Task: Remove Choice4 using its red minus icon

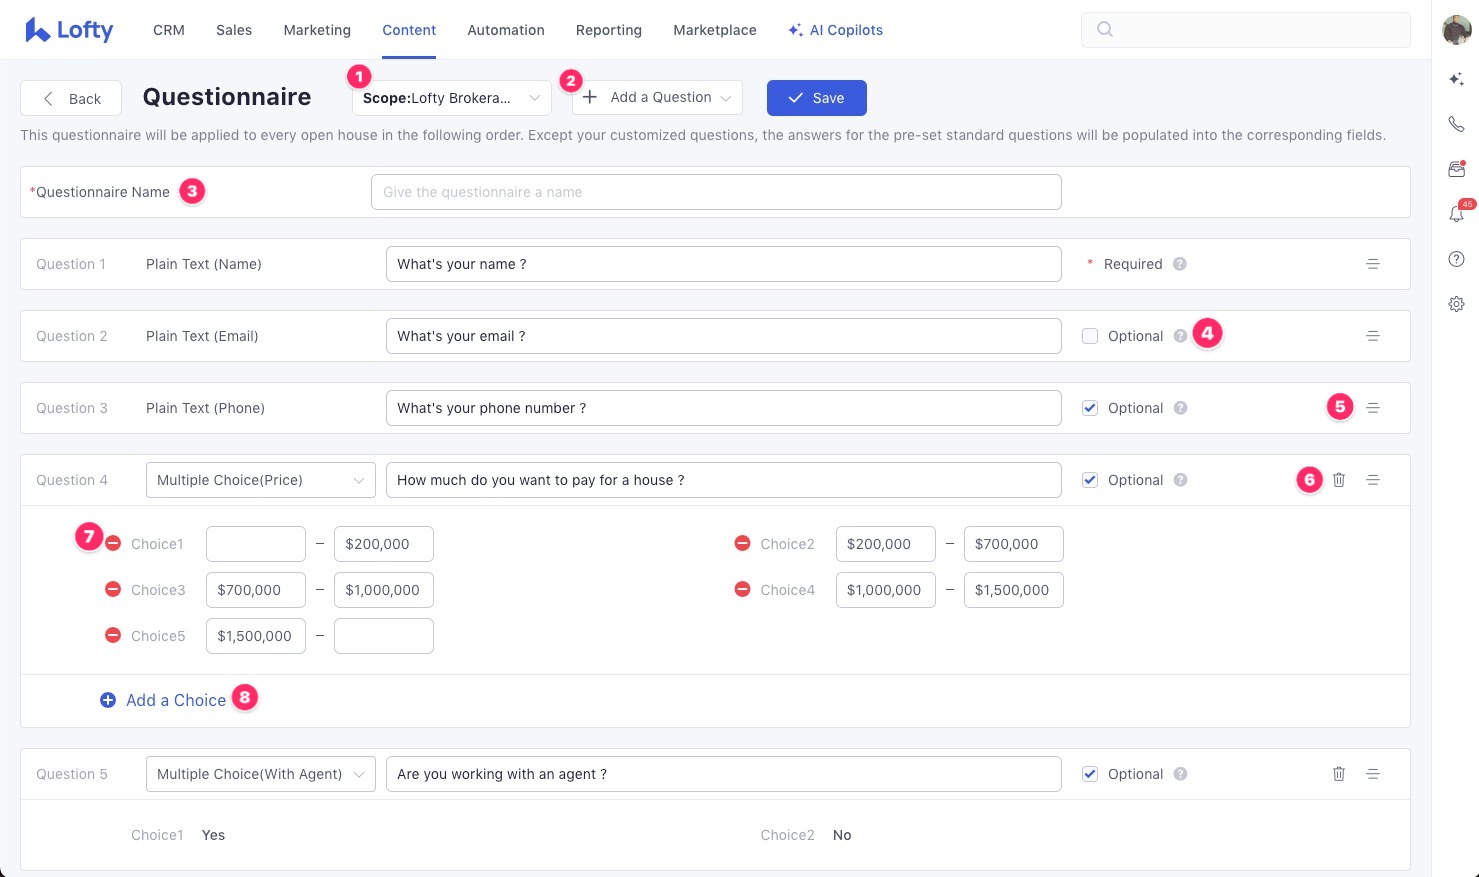Action: click(x=742, y=590)
